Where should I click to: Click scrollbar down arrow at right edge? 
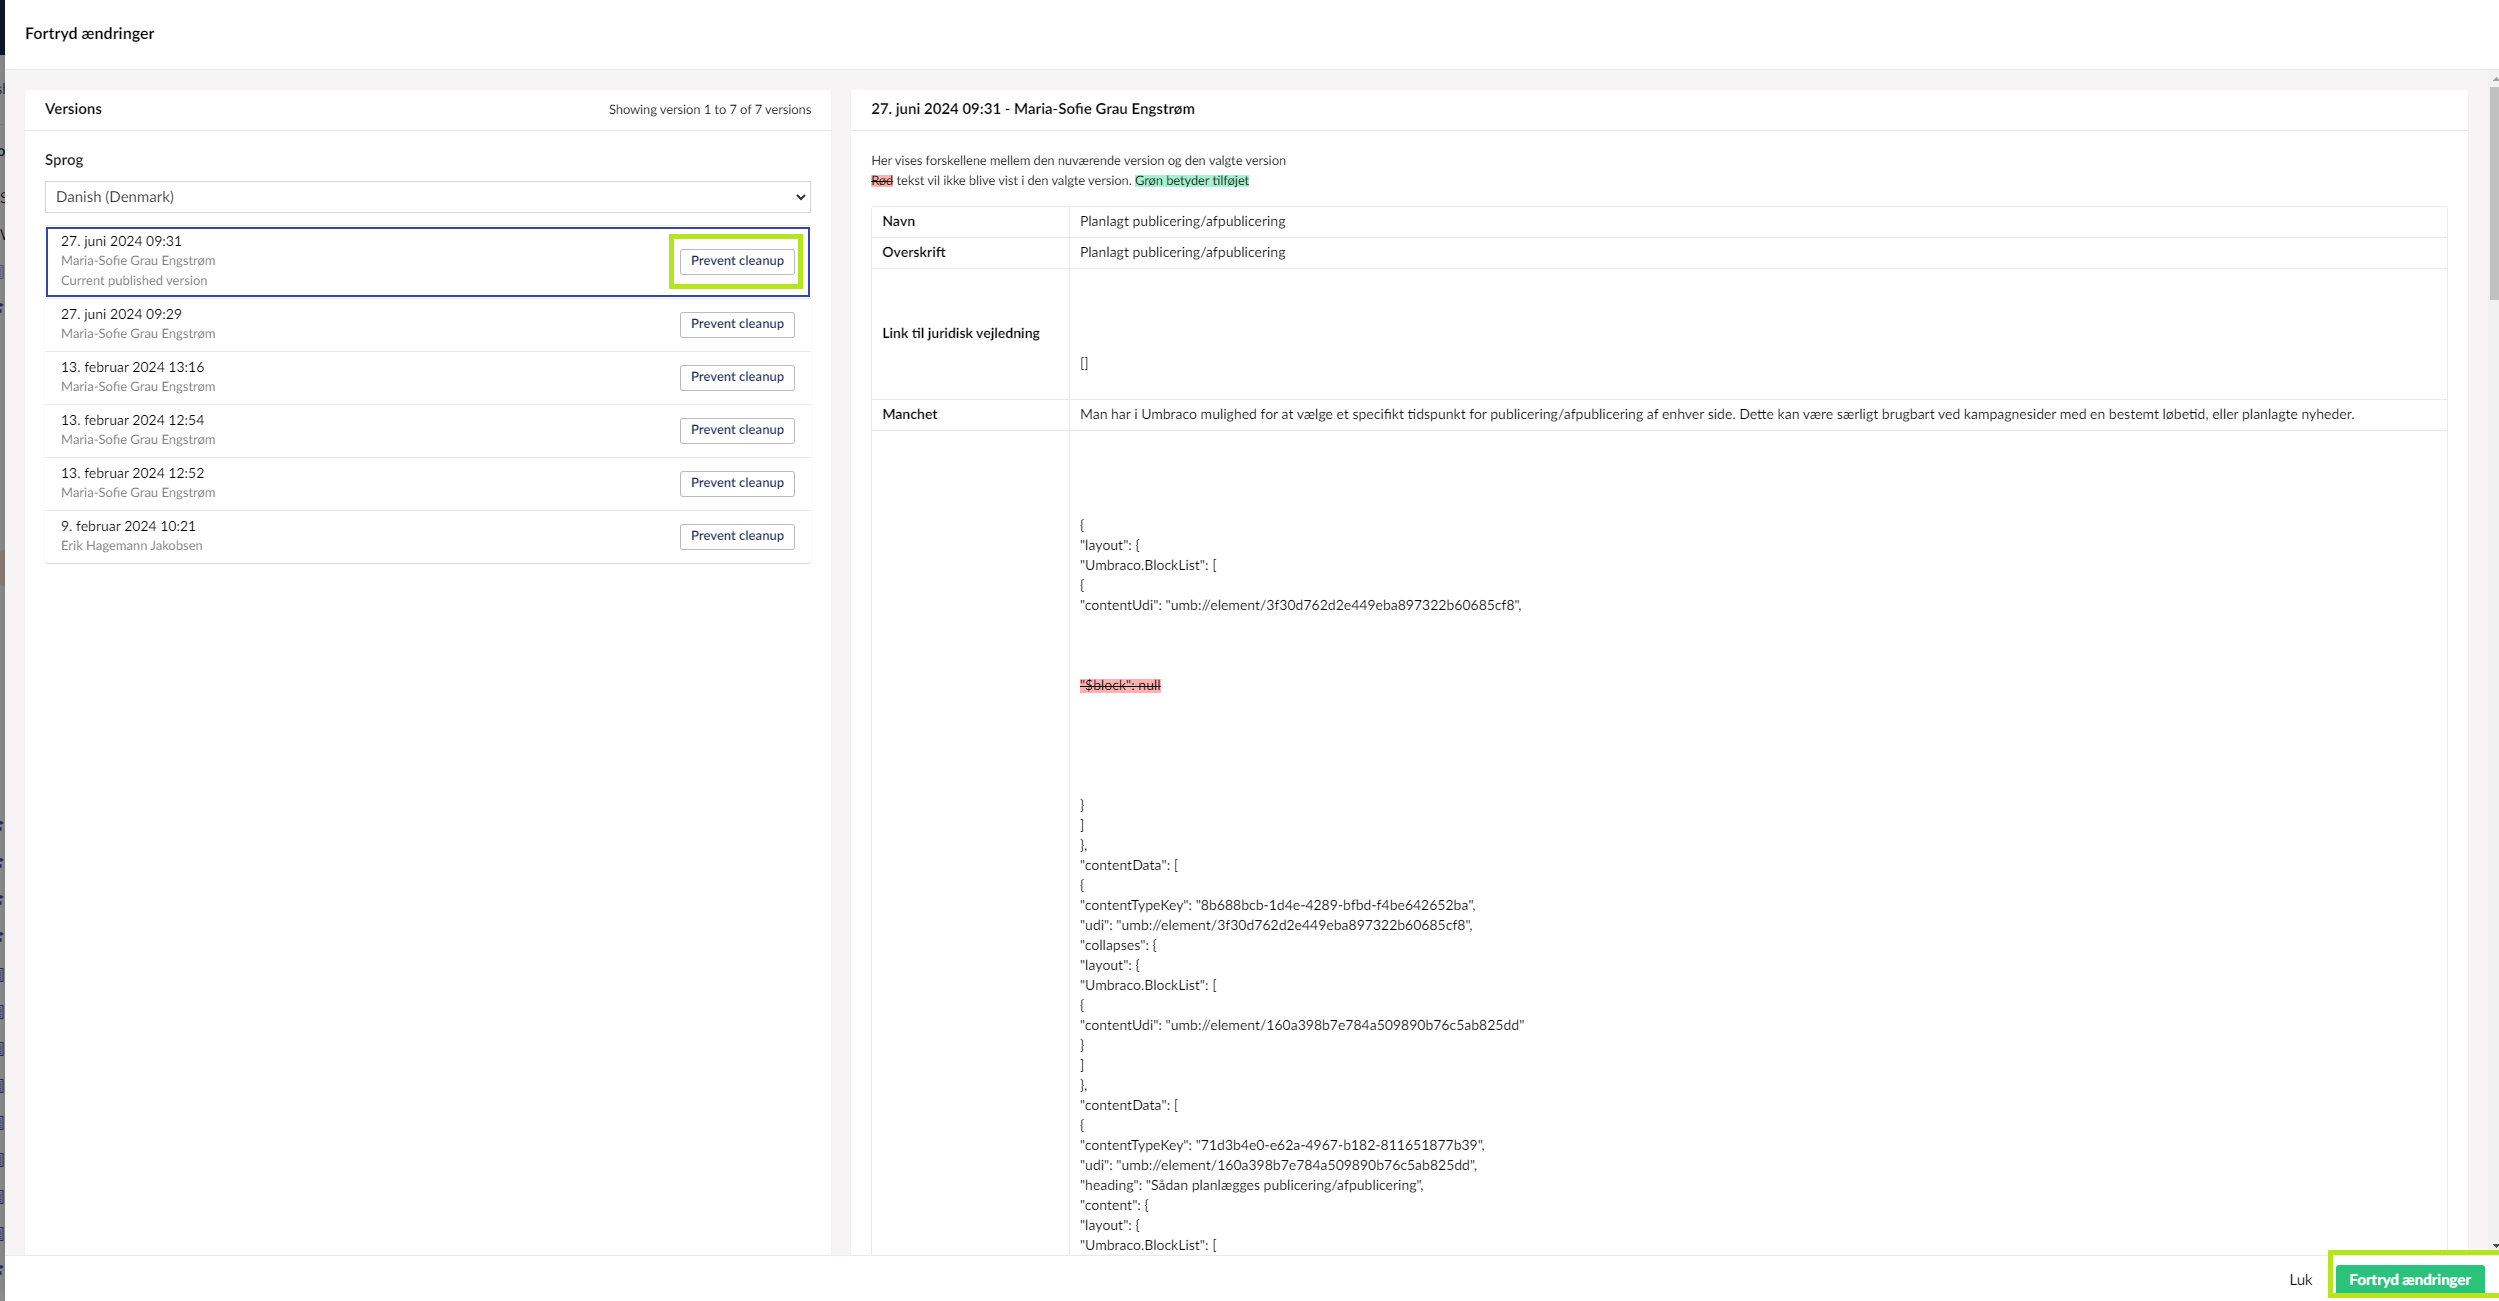click(x=2494, y=1247)
